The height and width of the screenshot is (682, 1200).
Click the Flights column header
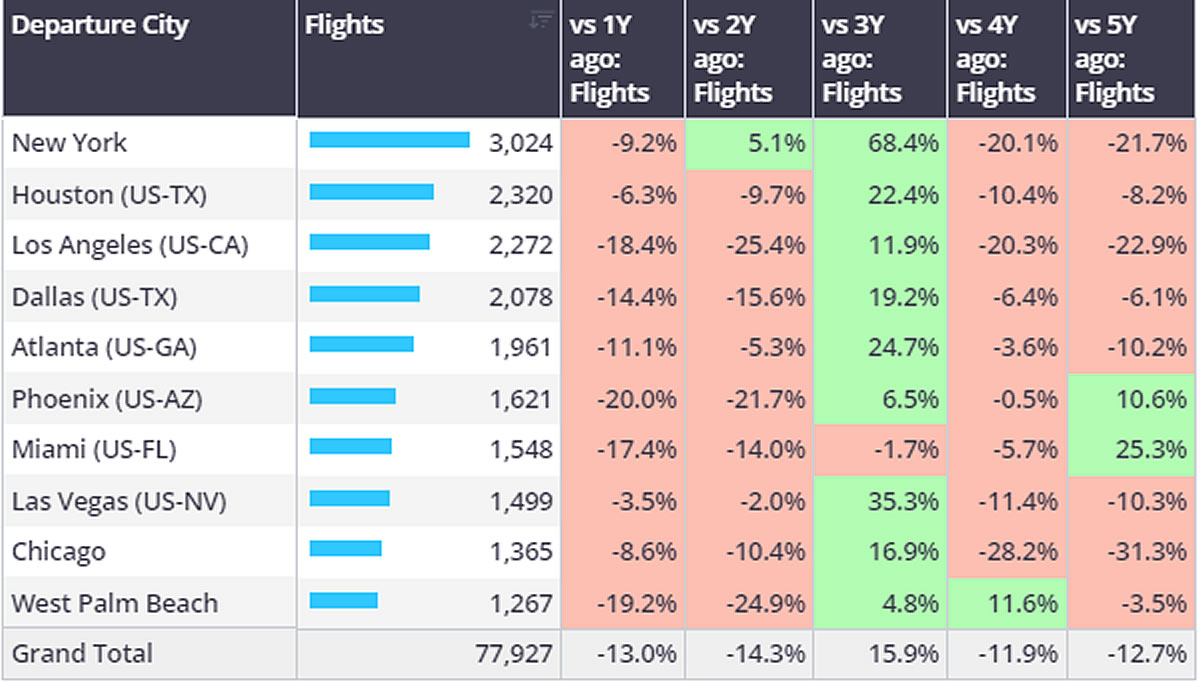coord(345,26)
